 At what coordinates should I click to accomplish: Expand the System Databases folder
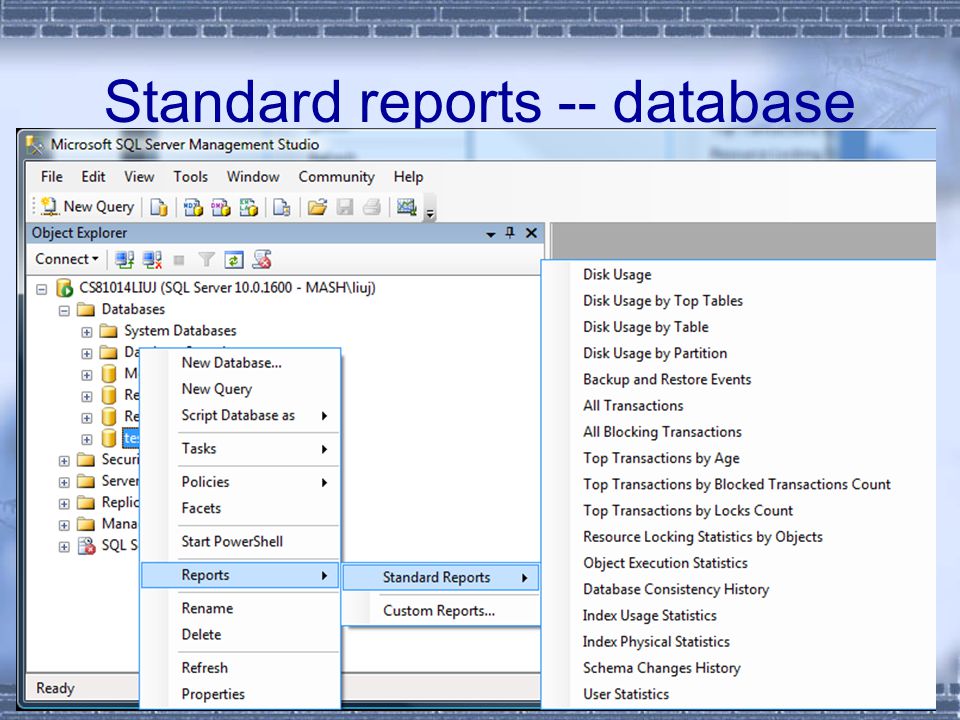87,332
